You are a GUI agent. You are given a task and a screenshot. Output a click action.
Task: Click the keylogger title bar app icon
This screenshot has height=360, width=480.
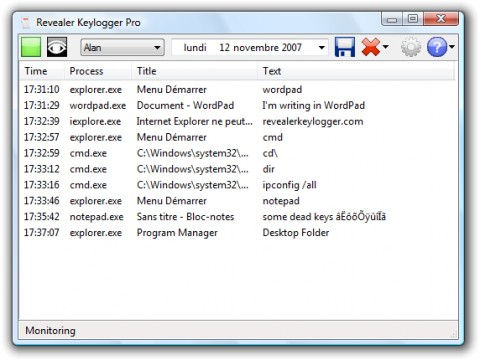click(25, 23)
